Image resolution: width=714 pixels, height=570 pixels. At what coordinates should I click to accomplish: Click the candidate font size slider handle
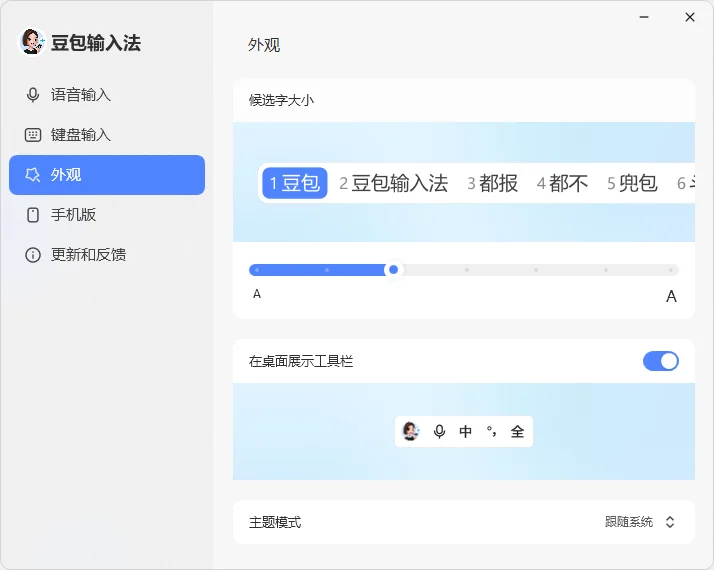(394, 270)
